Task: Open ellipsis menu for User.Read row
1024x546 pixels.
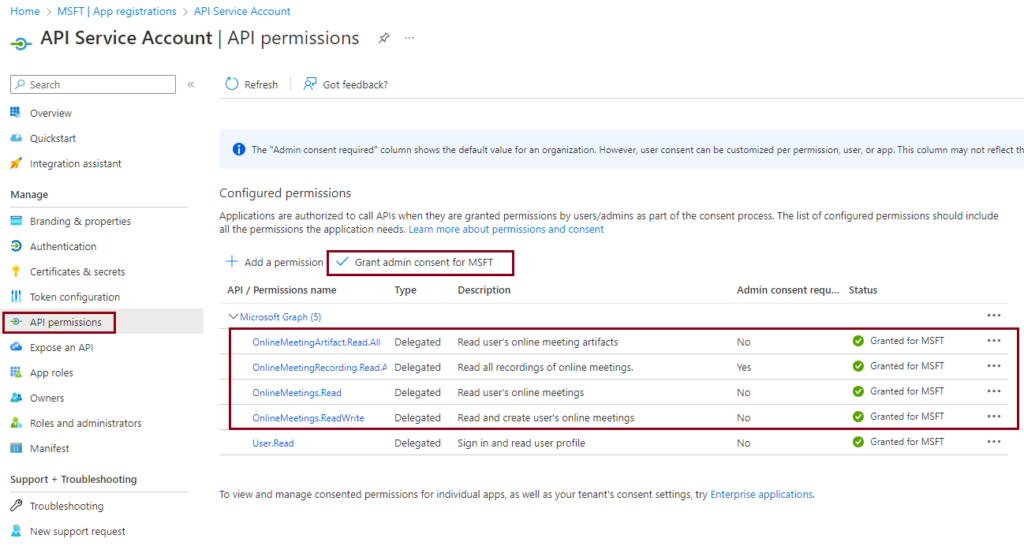Action: (994, 442)
